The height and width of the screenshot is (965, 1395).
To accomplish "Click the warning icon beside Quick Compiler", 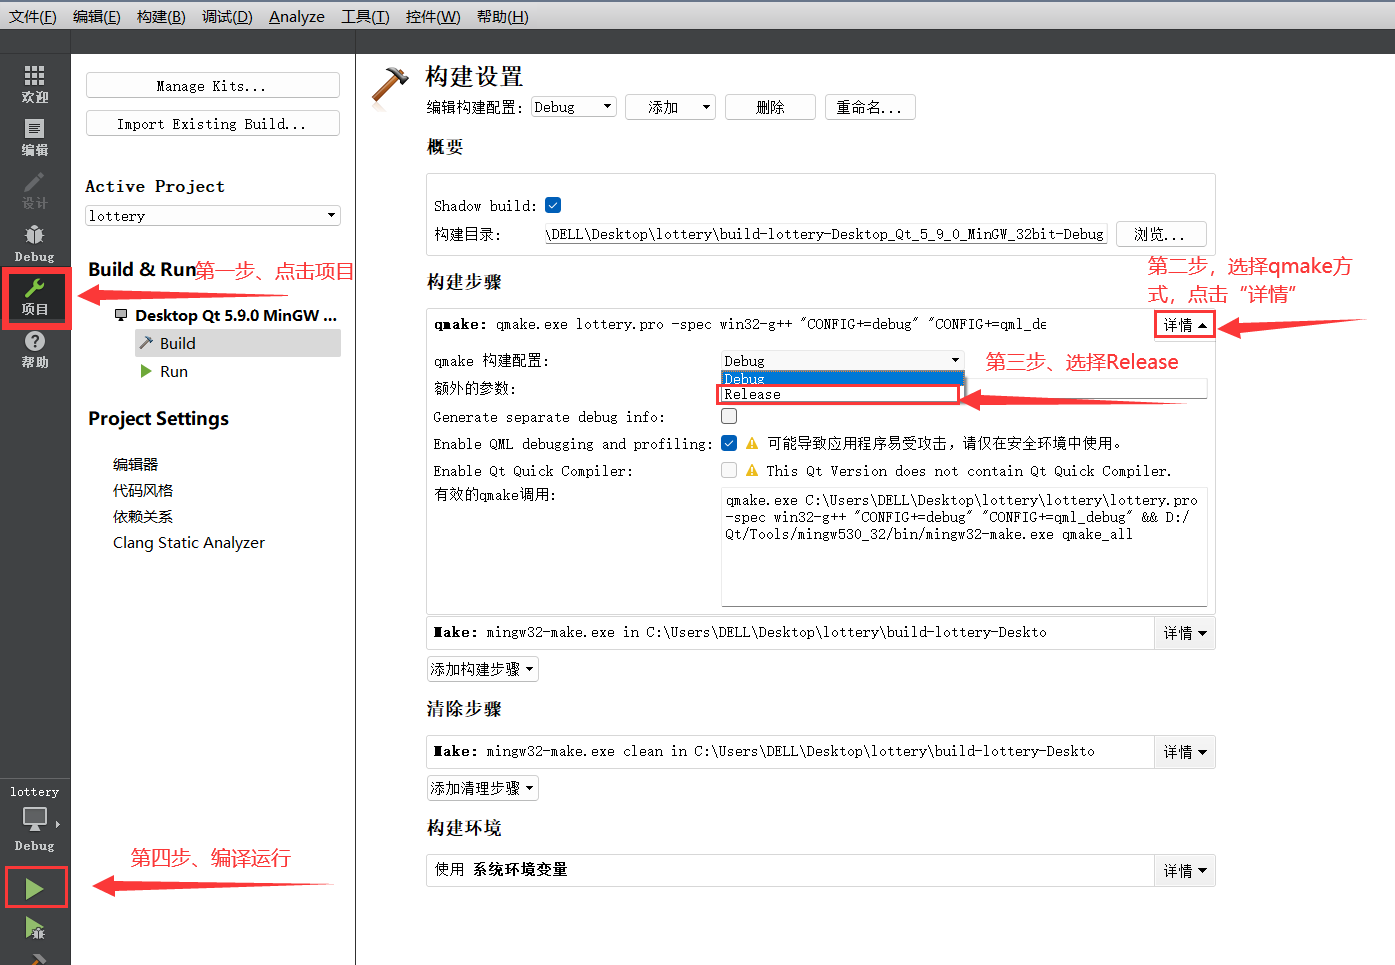I will coord(752,470).
